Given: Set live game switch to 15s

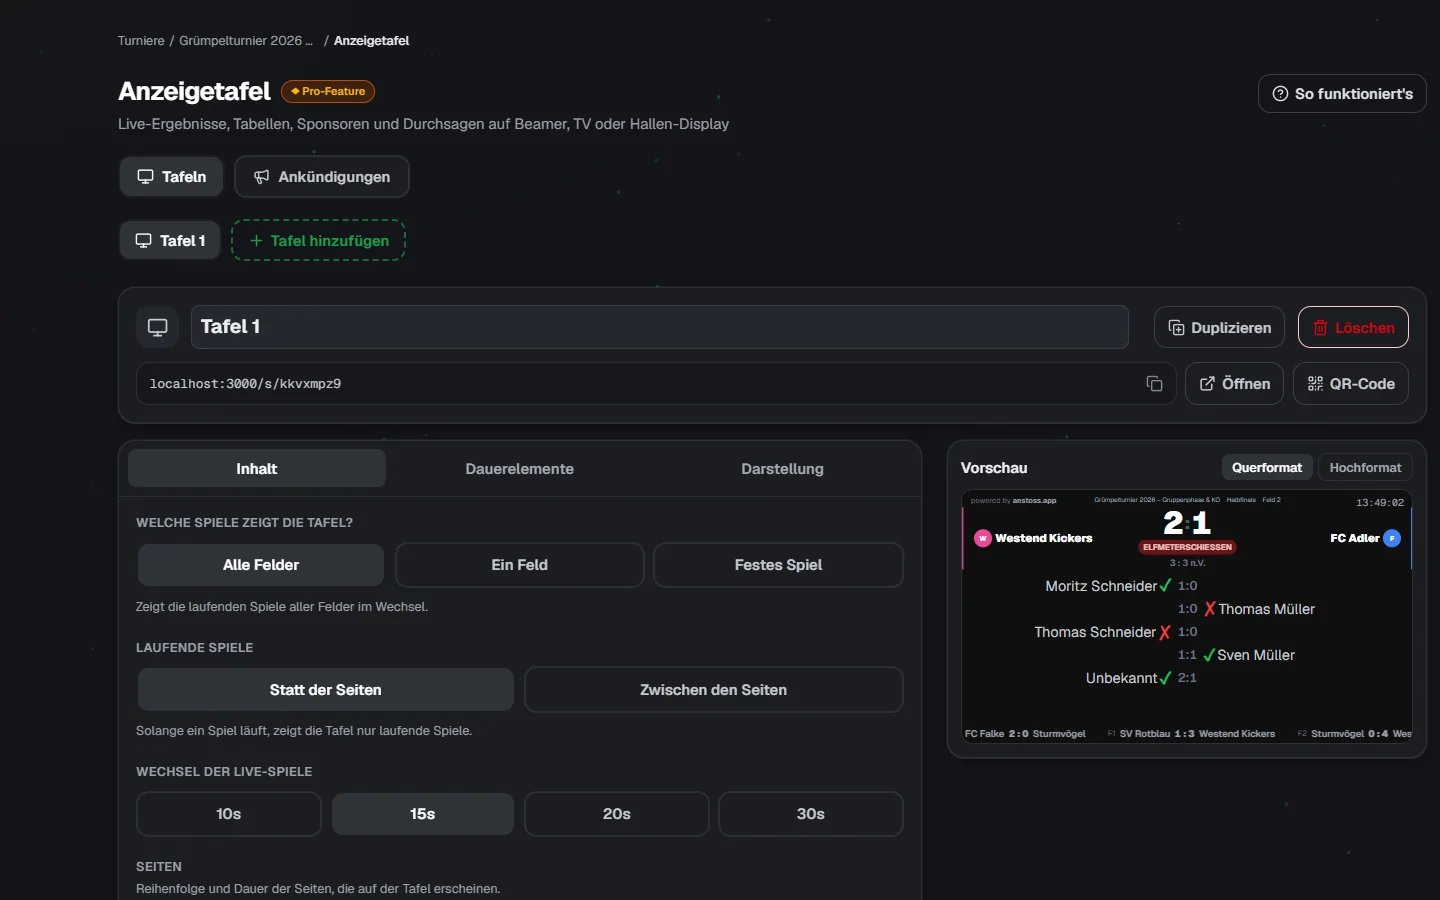Looking at the screenshot, I should pos(423,814).
